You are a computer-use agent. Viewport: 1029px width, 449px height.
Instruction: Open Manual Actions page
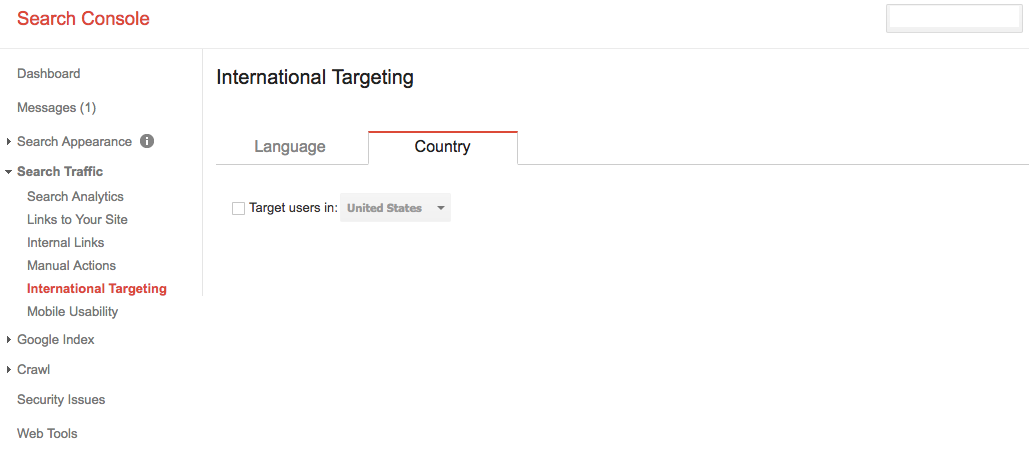point(72,265)
